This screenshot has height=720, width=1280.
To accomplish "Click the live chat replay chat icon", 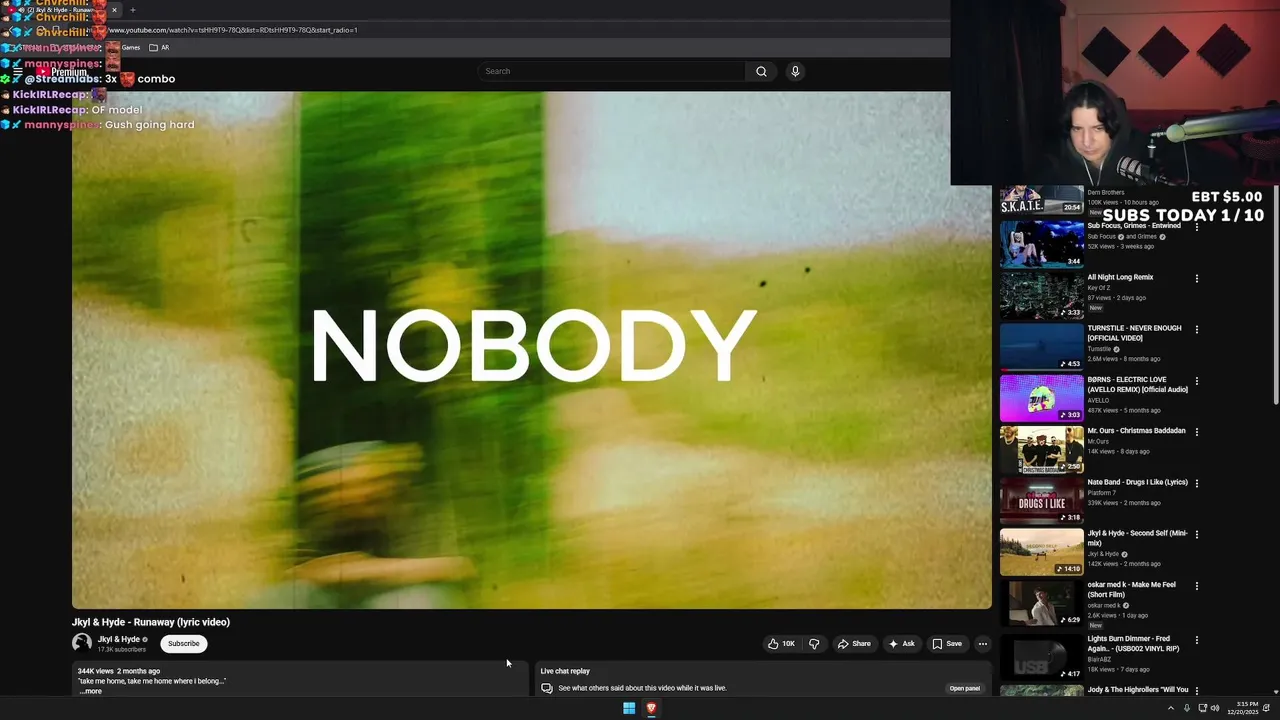I will click(x=547, y=688).
